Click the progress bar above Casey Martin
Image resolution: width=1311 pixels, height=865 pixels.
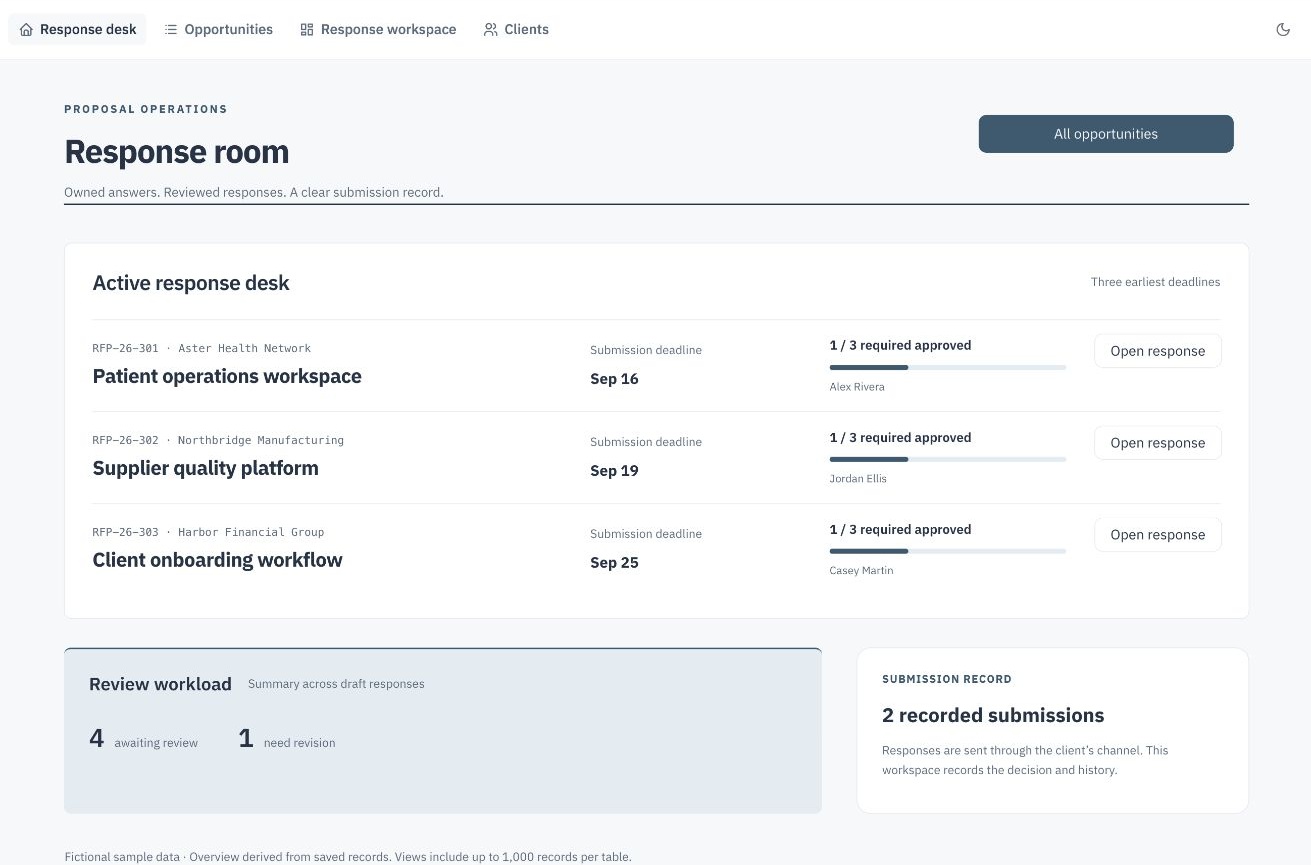[x=948, y=551]
